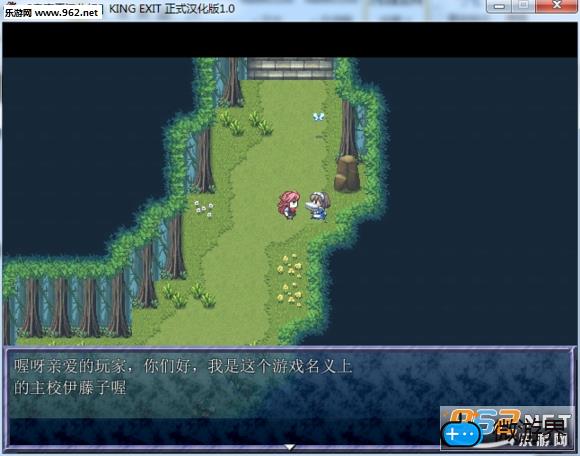580x456 pixels.
Task: Maximize the game window
Action: (x=523, y=6)
